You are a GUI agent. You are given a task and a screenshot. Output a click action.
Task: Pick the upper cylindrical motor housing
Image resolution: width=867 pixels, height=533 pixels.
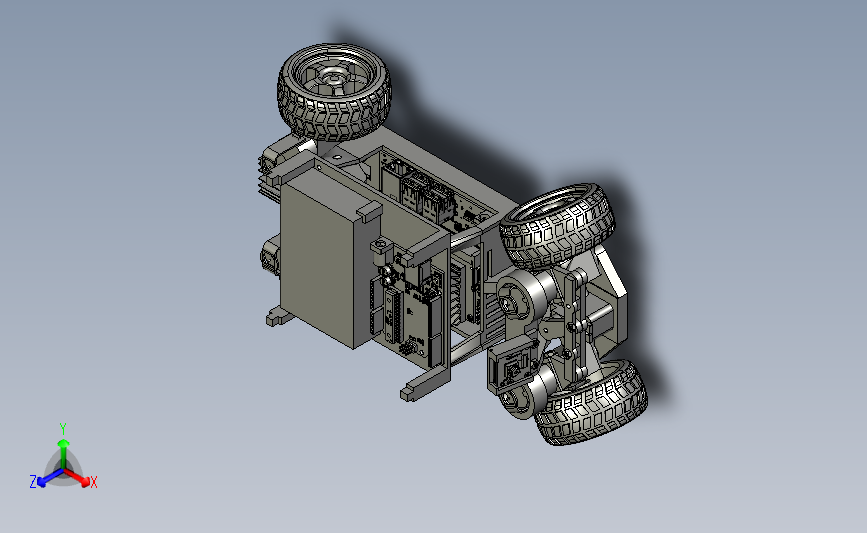pos(525,297)
